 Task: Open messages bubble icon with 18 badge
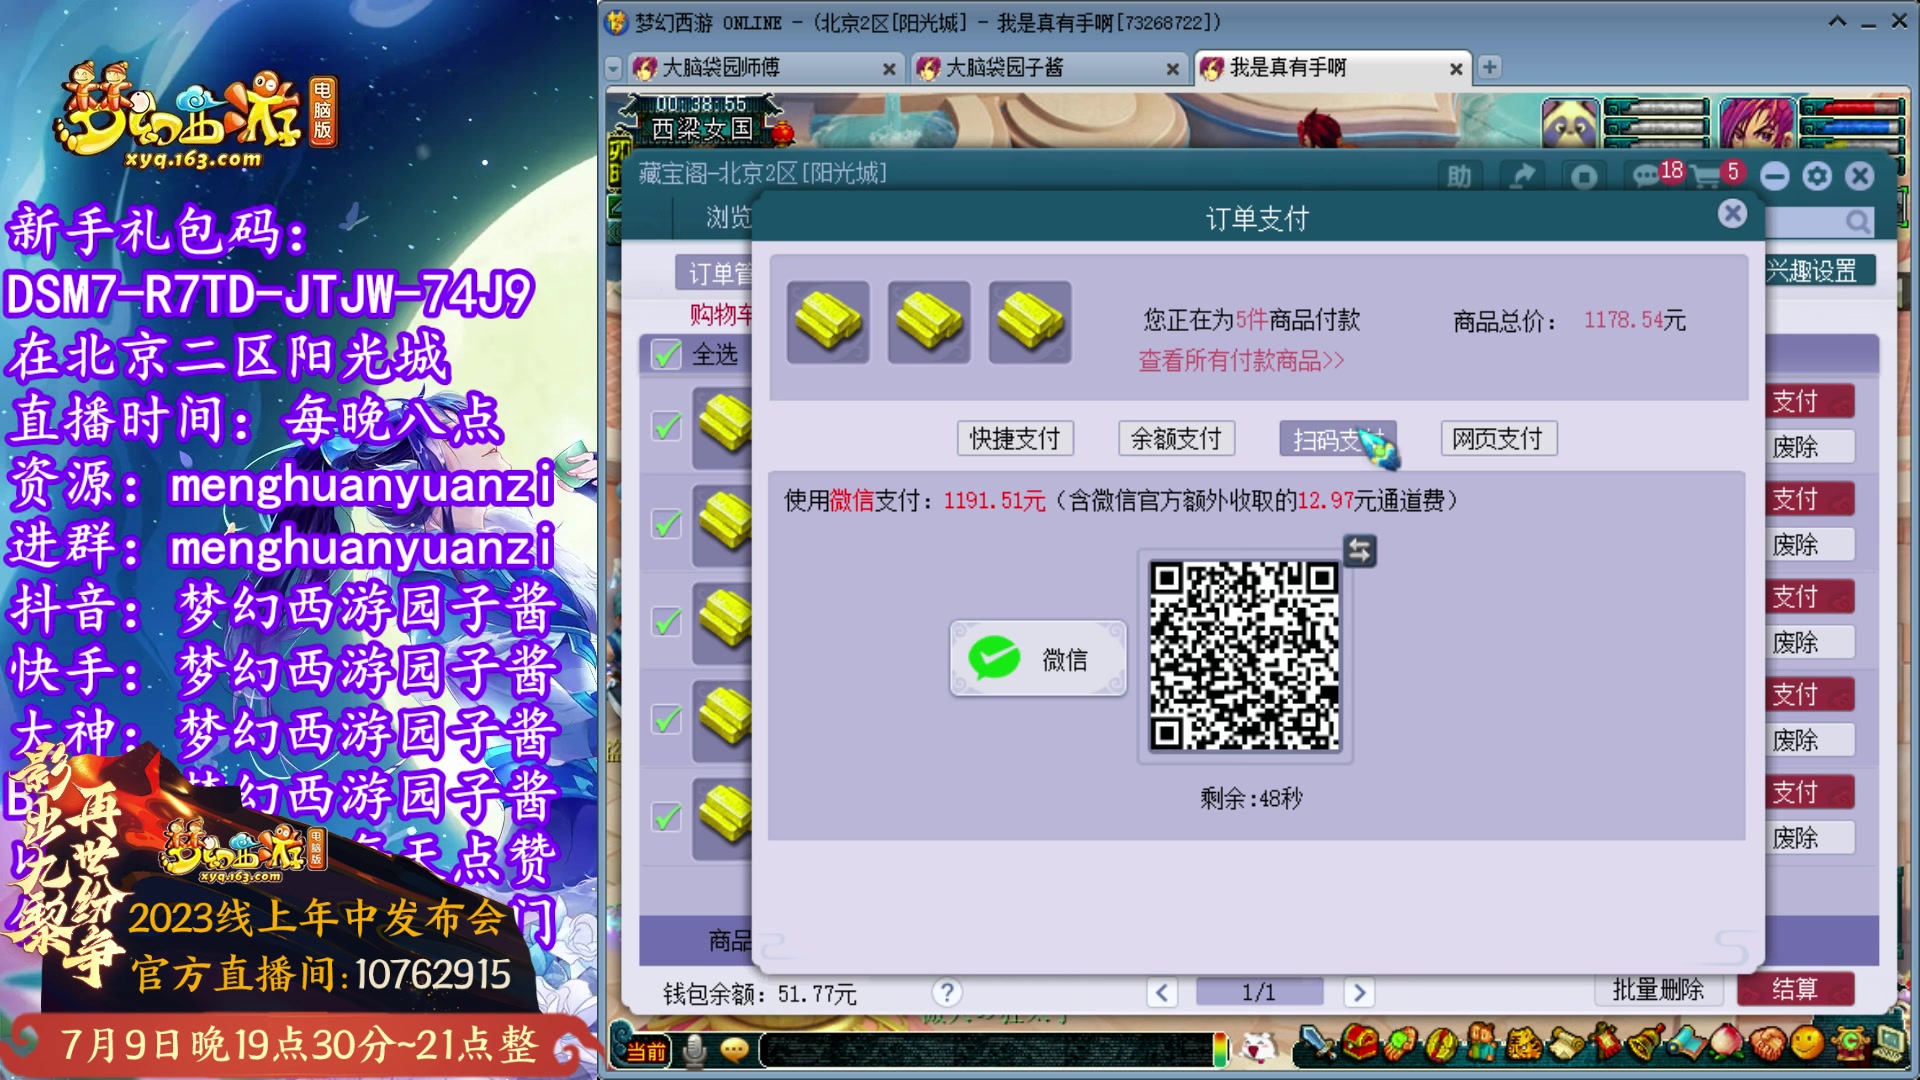coord(1648,177)
